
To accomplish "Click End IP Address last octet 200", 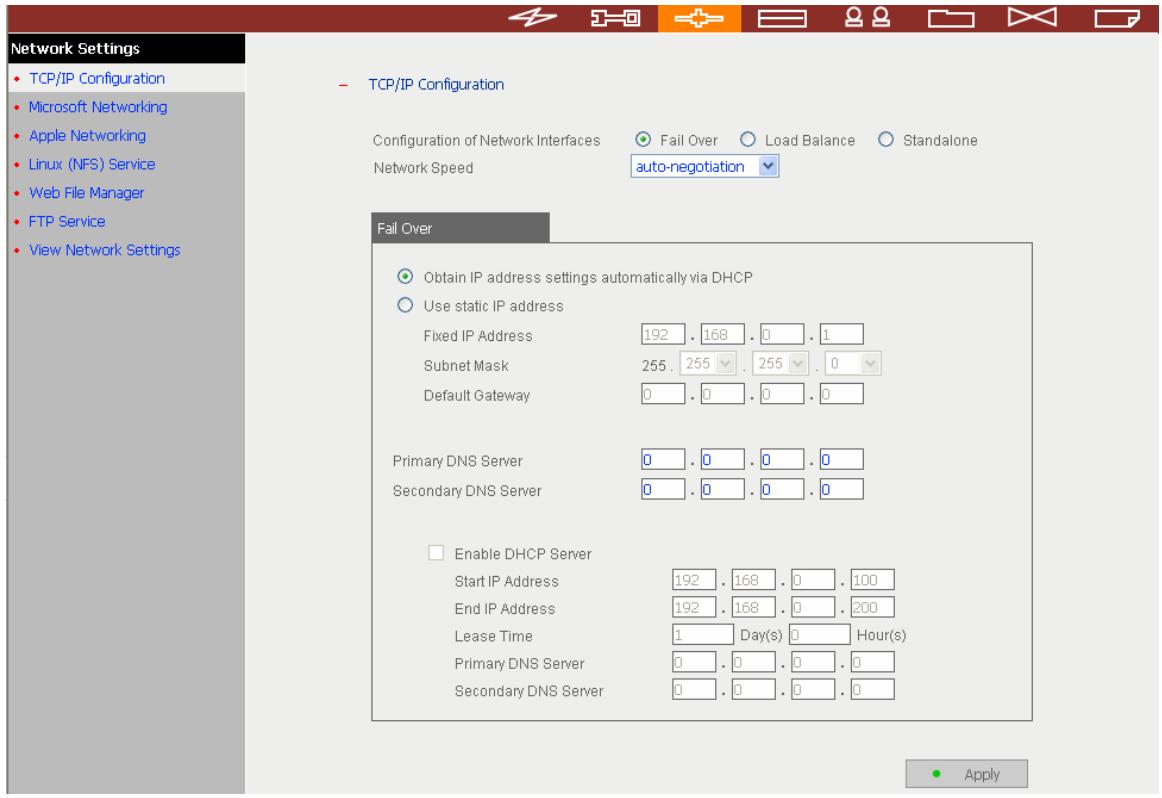I will click(872, 607).
